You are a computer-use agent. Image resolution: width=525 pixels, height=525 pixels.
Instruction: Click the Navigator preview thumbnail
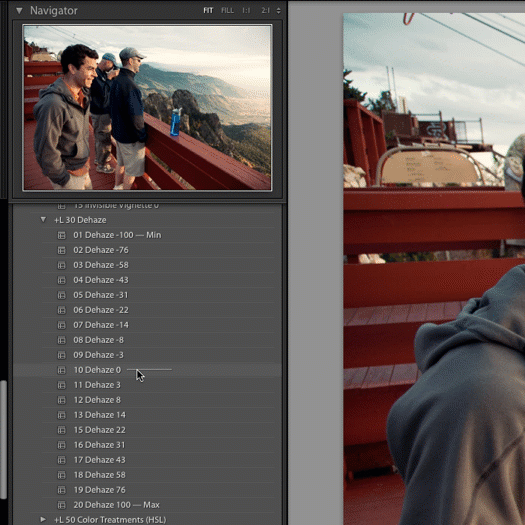[x=147, y=107]
